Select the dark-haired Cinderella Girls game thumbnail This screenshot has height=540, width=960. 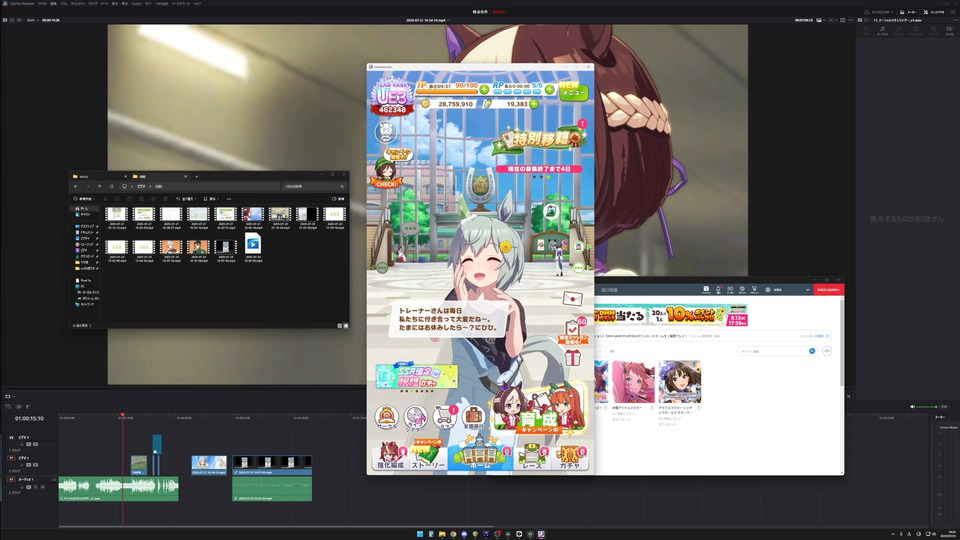(x=680, y=382)
